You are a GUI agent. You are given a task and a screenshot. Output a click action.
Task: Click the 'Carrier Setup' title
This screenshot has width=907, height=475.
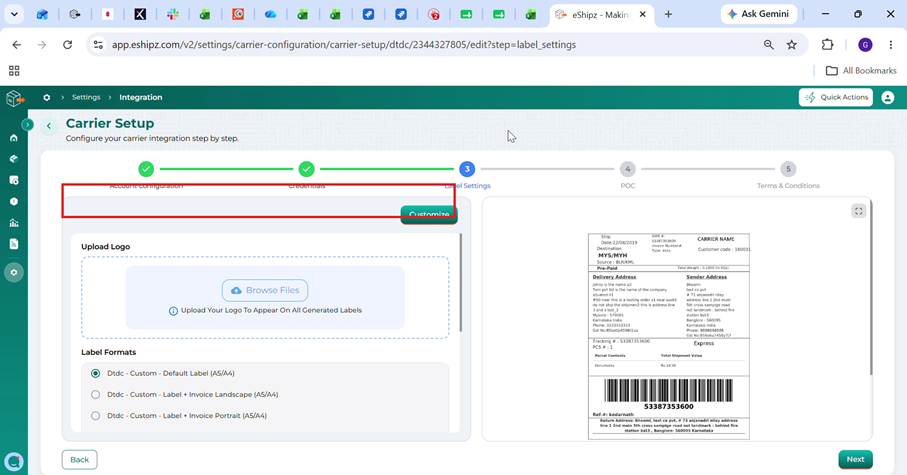point(110,123)
